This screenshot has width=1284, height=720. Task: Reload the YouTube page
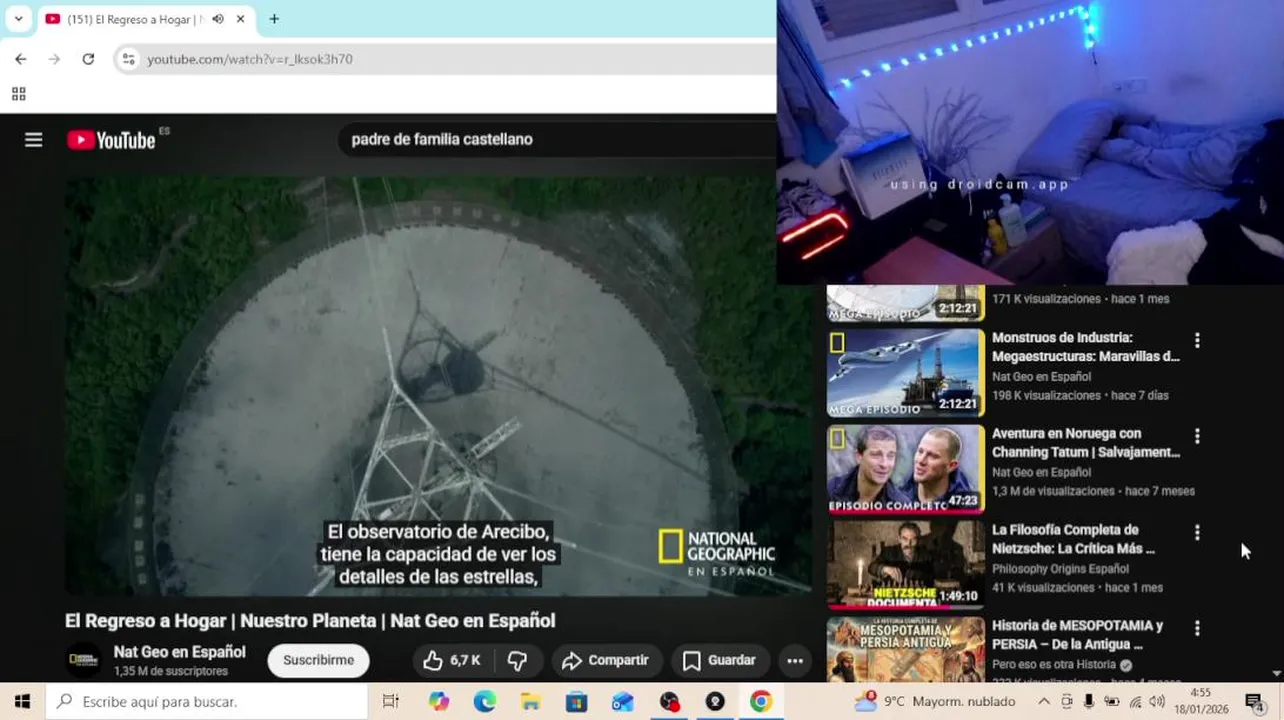pyautogui.click(x=88, y=59)
